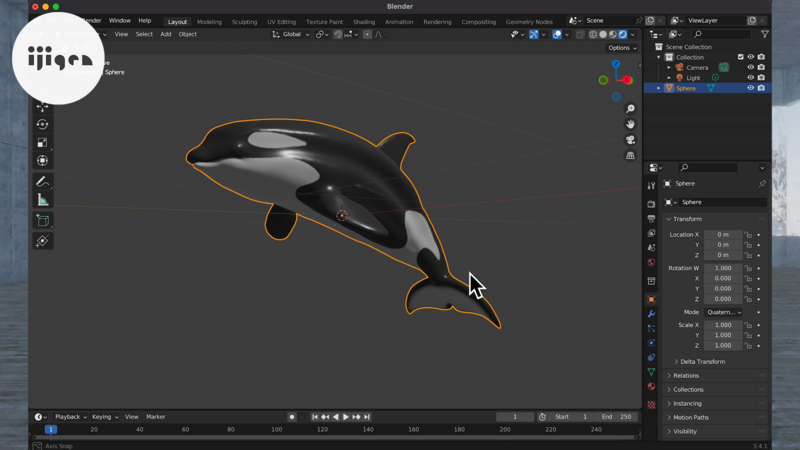
Task: Collapse the Collection tree in the outliner
Action: 659,57
